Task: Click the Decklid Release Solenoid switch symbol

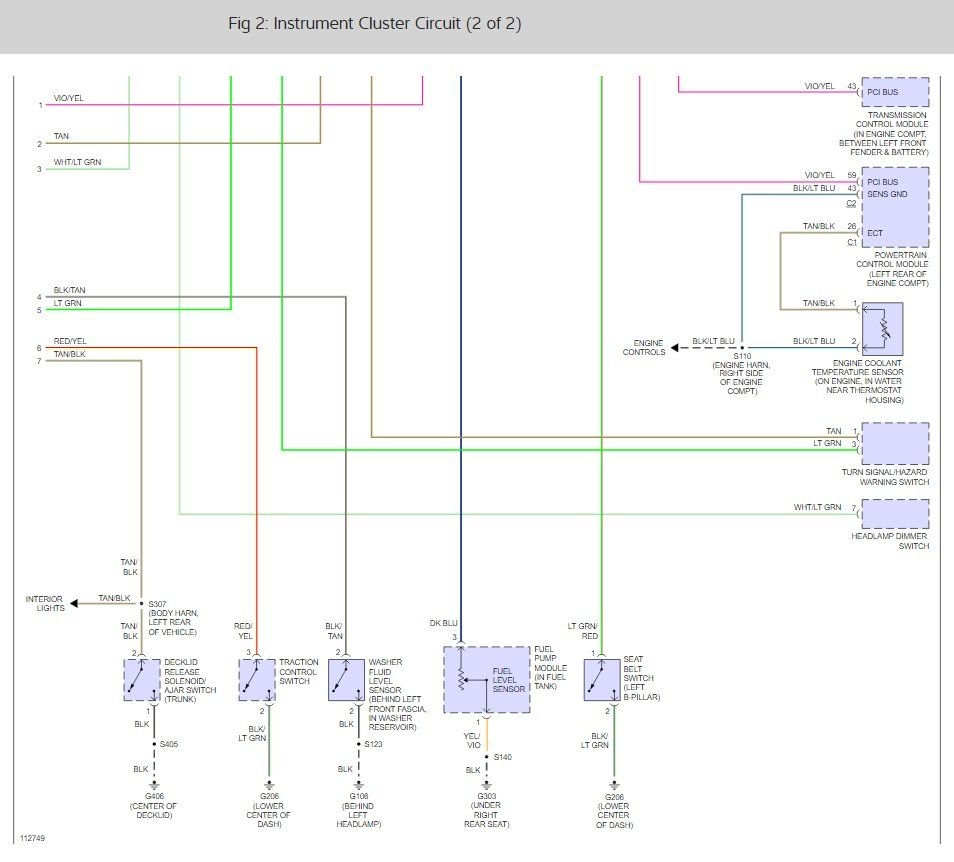Action: (142, 680)
